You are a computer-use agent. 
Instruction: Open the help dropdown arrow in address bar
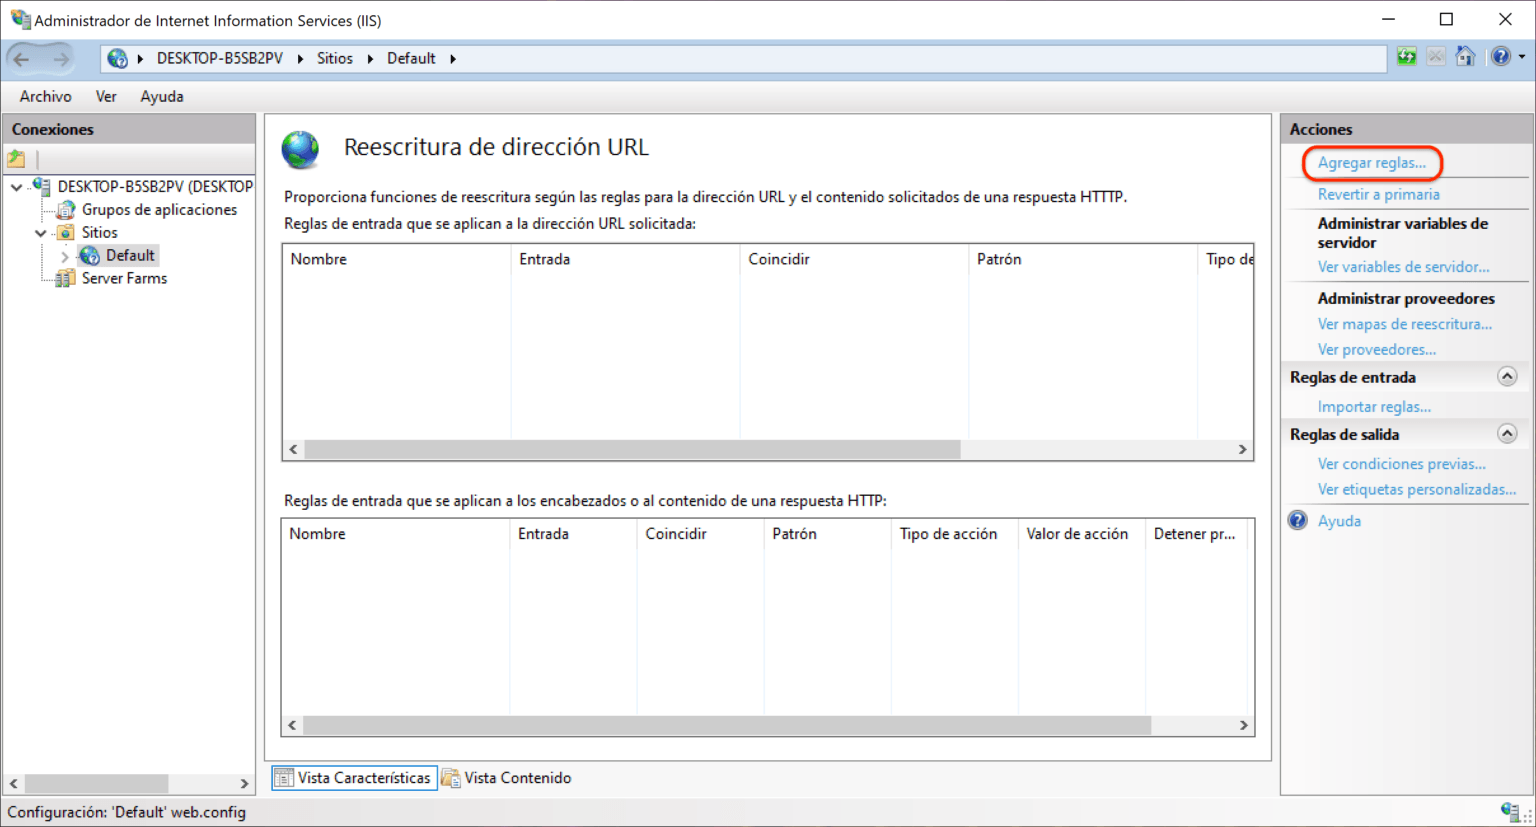[x=1522, y=57]
